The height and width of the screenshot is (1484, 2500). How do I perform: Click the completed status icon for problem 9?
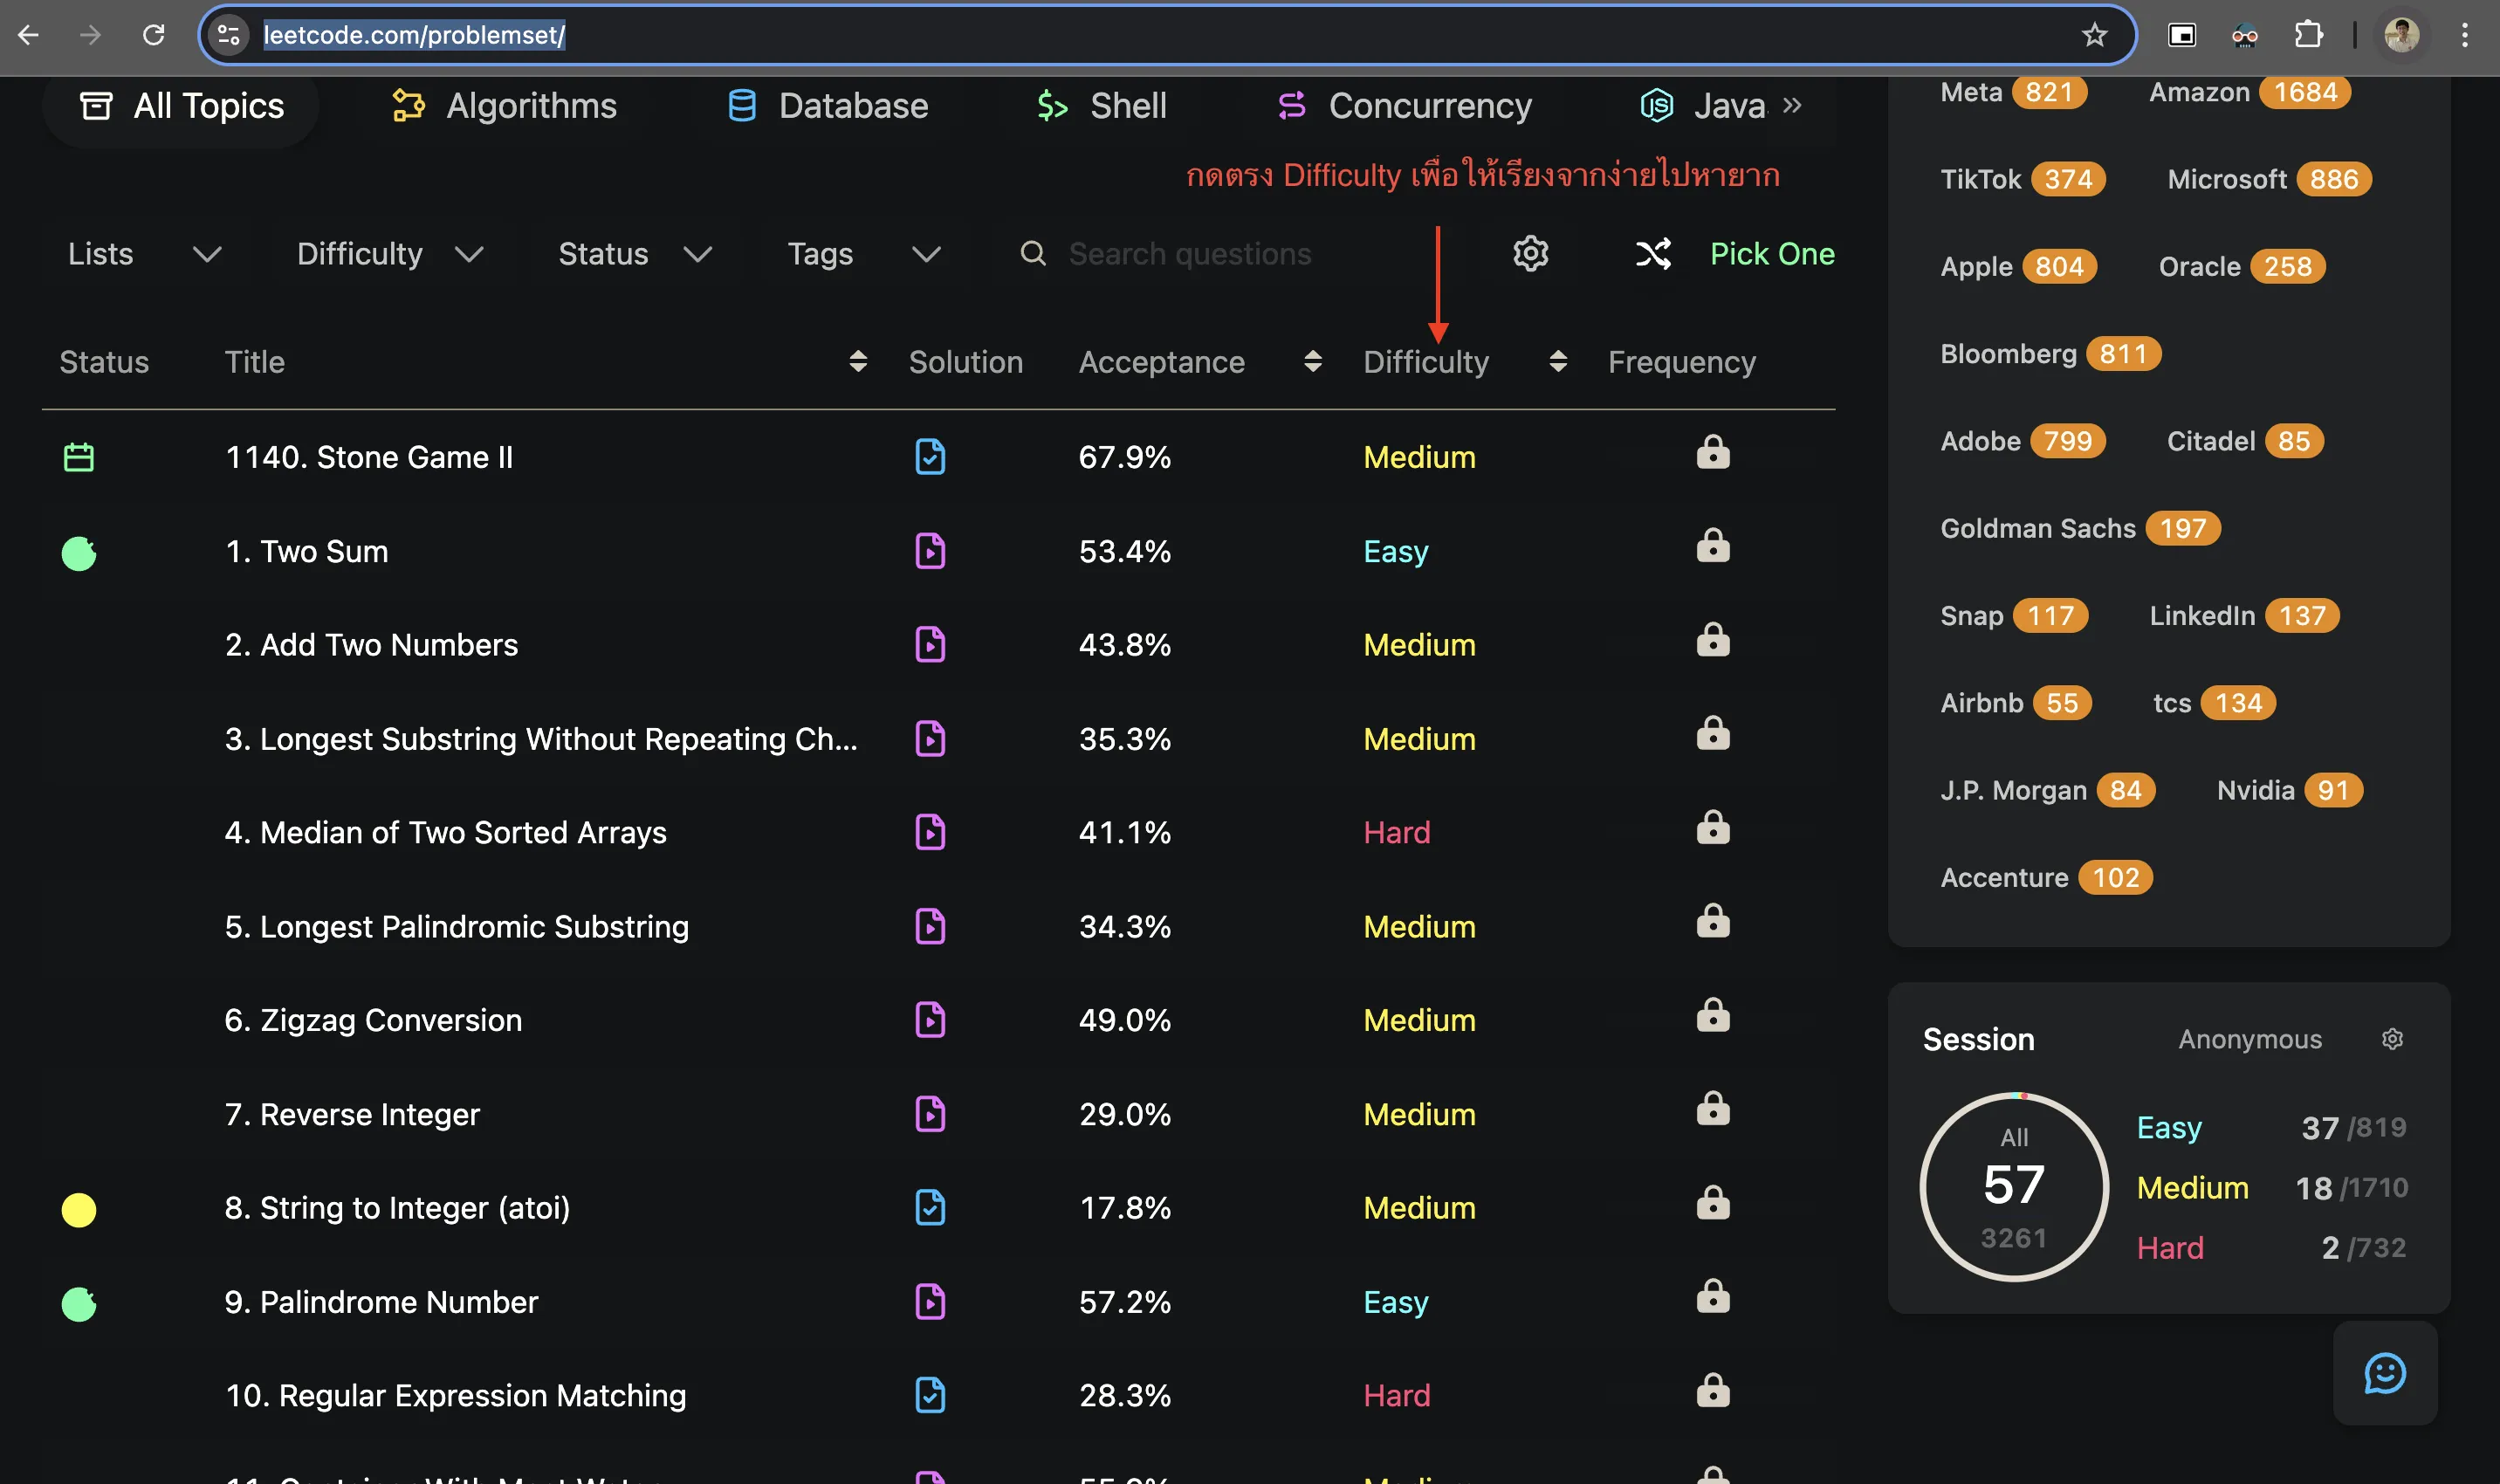tap(78, 1302)
